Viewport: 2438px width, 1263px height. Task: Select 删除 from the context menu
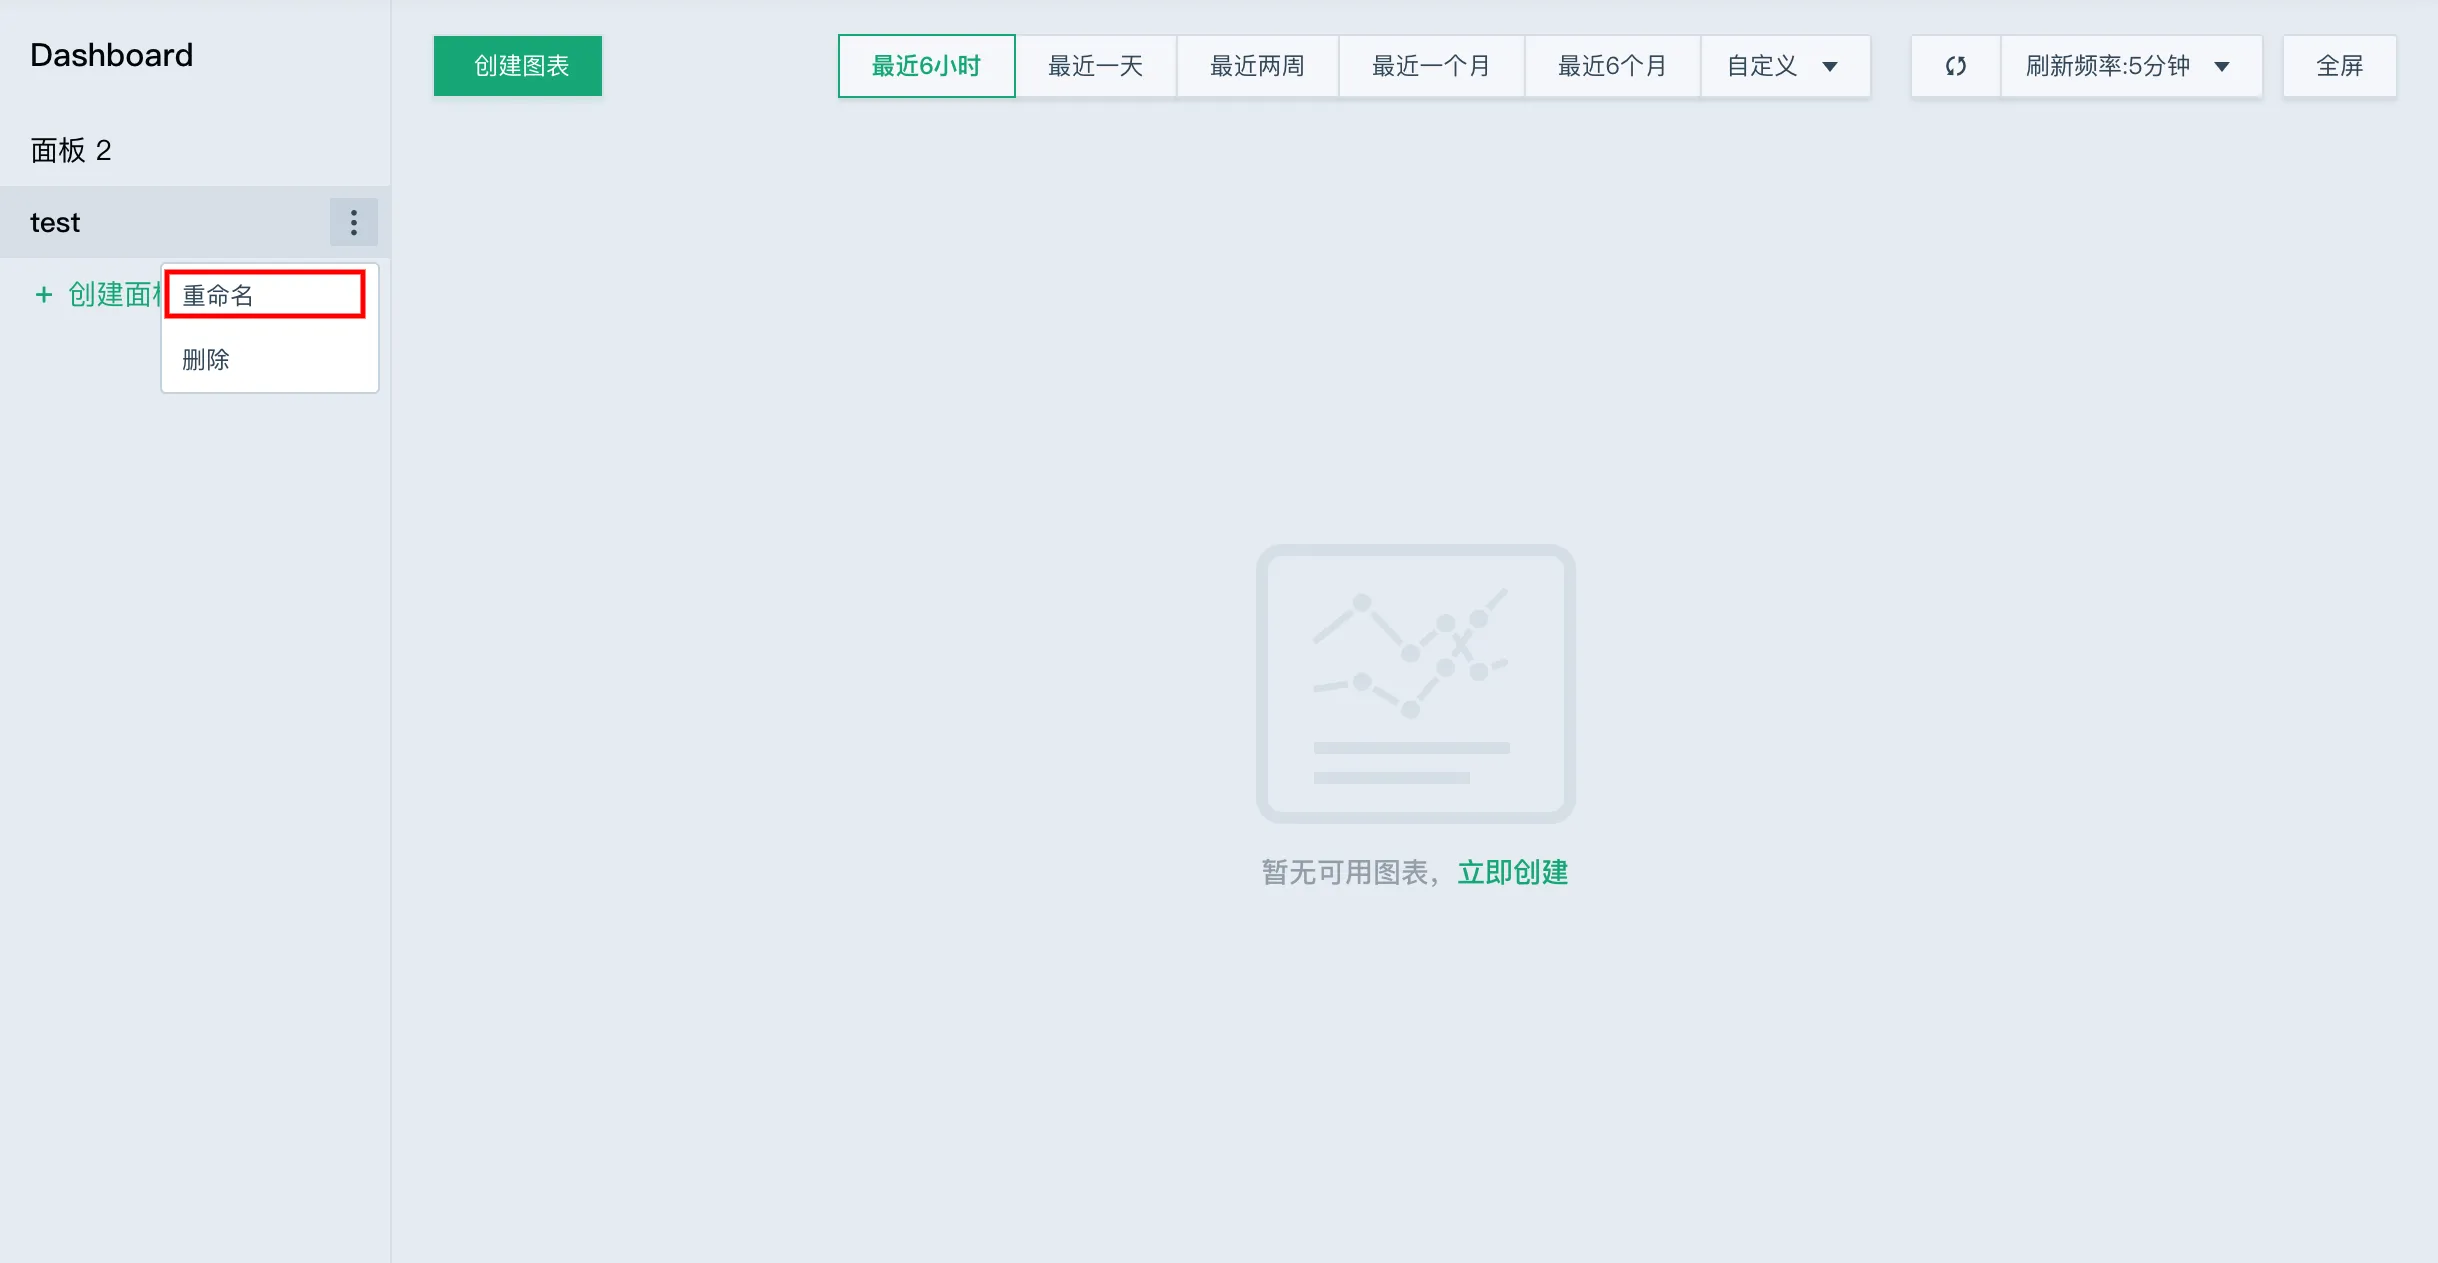(206, 359)
